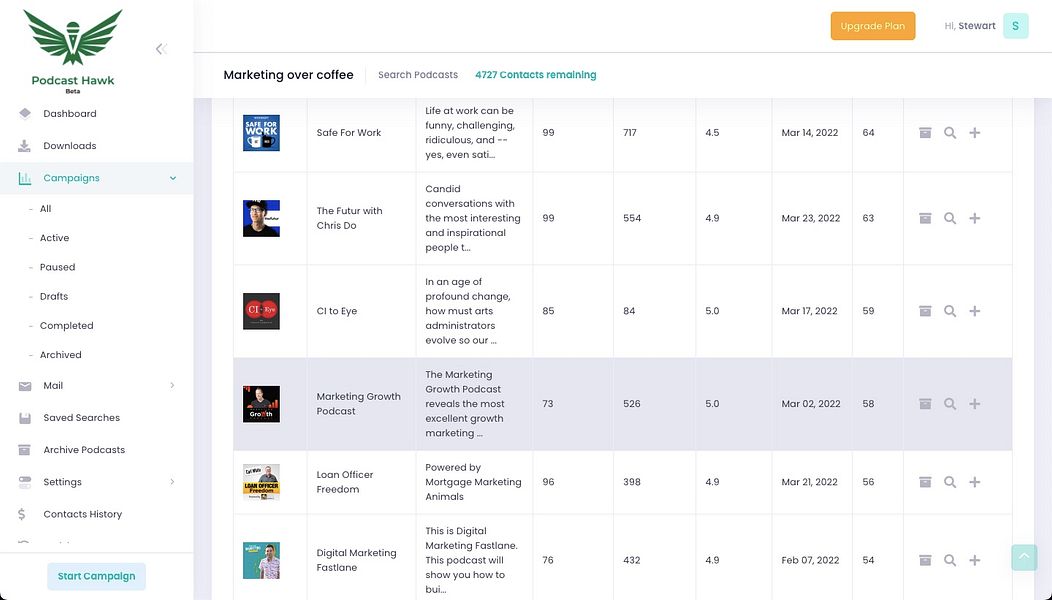This screenshot has width=1052, height=600.
Task: Click magnifier icon for The Futur row
Action: [950, 218]
